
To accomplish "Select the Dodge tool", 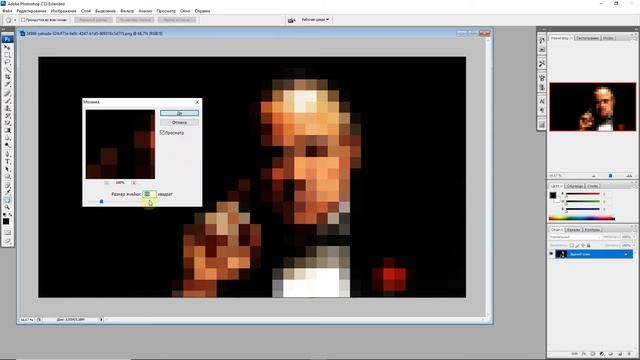I will (x=7, y=145).
